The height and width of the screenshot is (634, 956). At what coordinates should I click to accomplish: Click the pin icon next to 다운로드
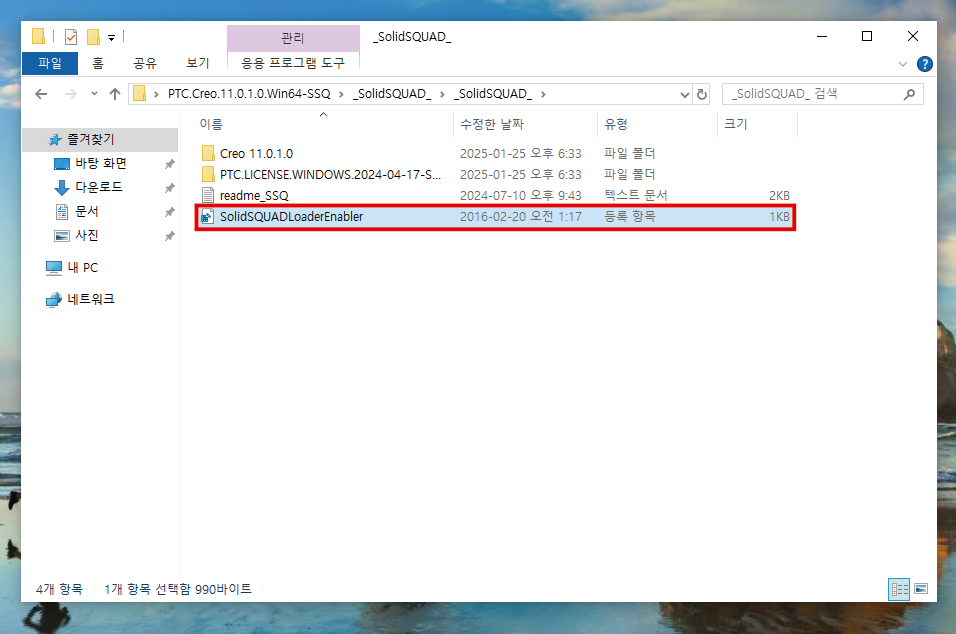click(x=169, y=188)
